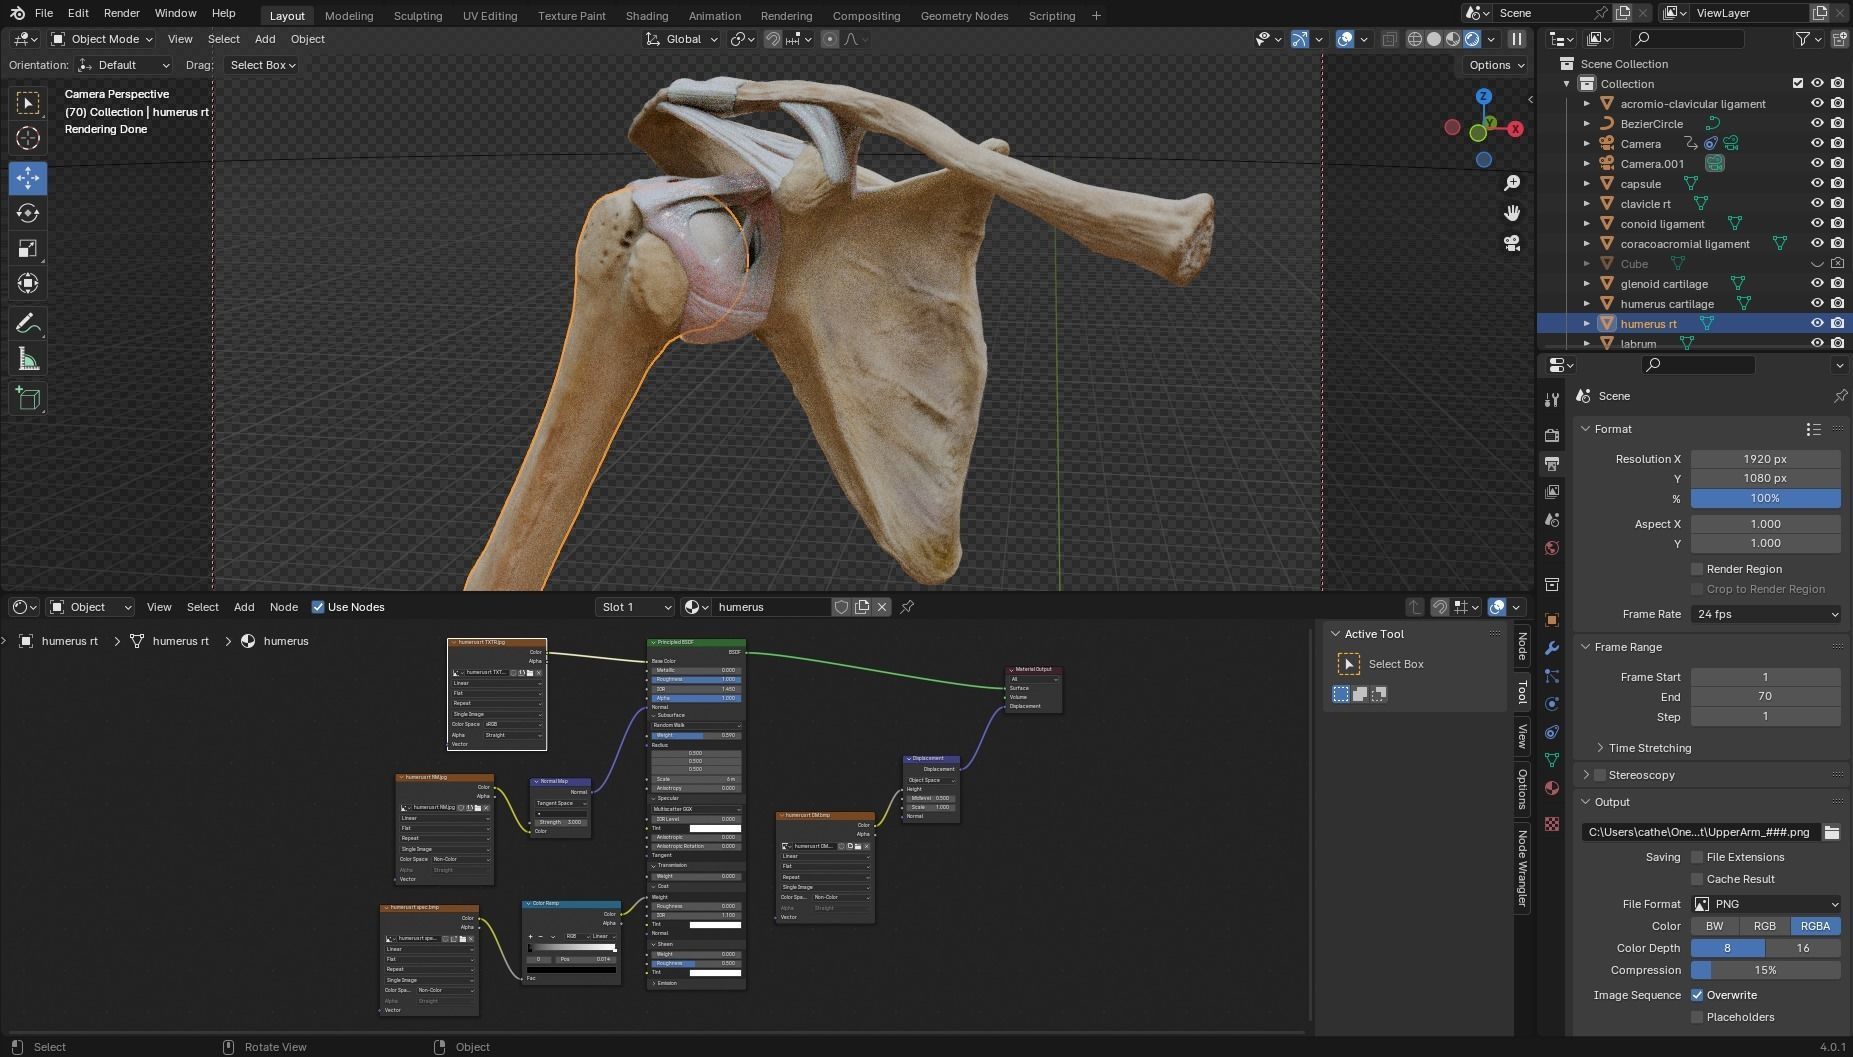The height and width of the screenshot is (1057, 1853).
Task: Select RGB color mode button
Action: click(x=1764, y=926)
